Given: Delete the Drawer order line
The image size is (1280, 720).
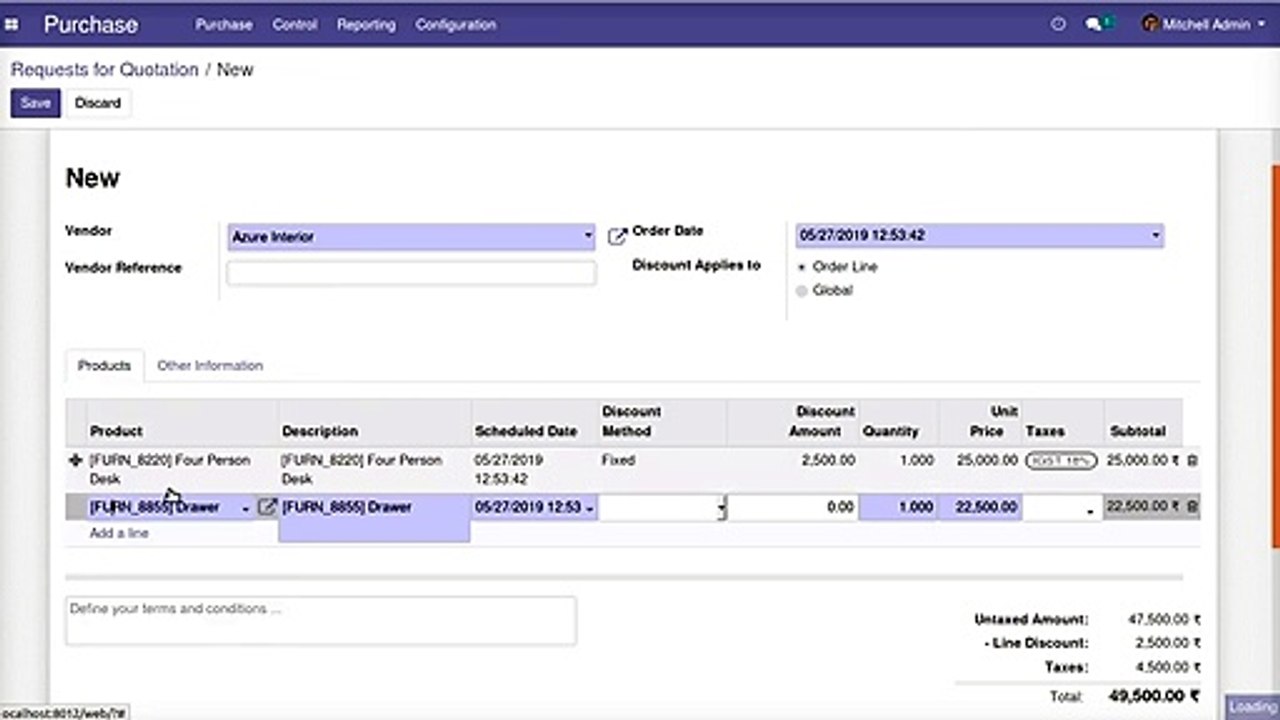Looking at the screenshot, I should [1192, 507].
